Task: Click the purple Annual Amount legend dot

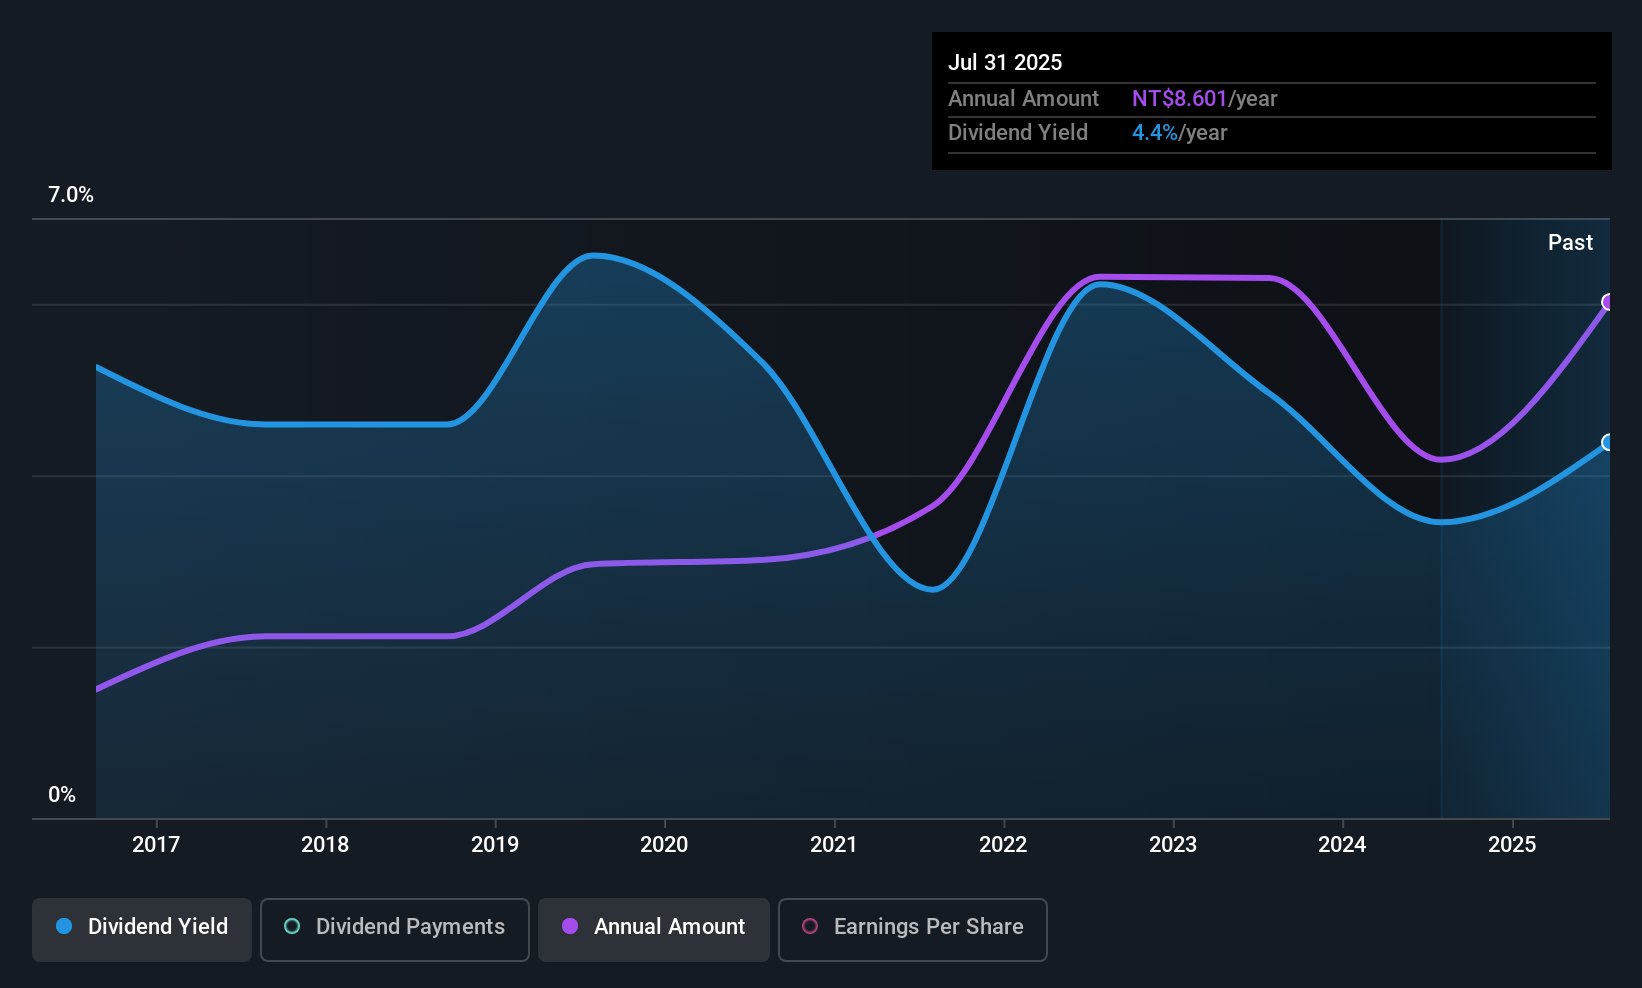Action: coord(570,926)
